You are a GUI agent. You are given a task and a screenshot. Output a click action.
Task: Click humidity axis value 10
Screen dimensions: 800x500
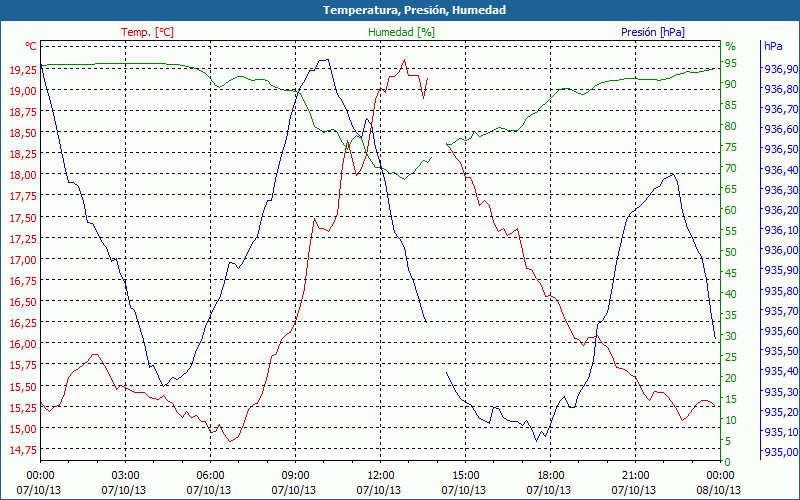click(x=731, y=420)
